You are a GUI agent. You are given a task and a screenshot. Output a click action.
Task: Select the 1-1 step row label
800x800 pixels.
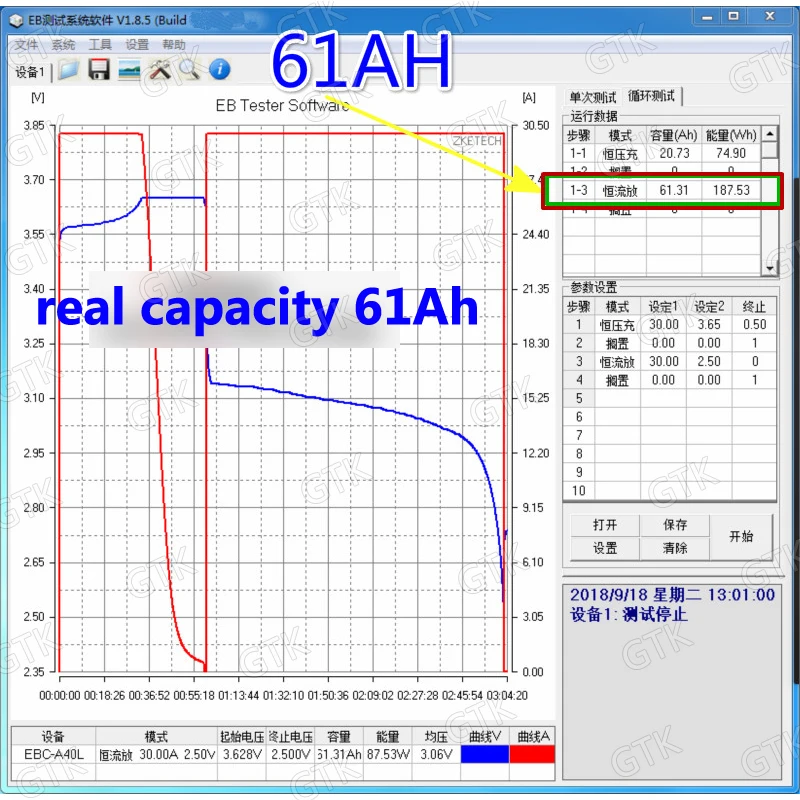pos(579,153)
